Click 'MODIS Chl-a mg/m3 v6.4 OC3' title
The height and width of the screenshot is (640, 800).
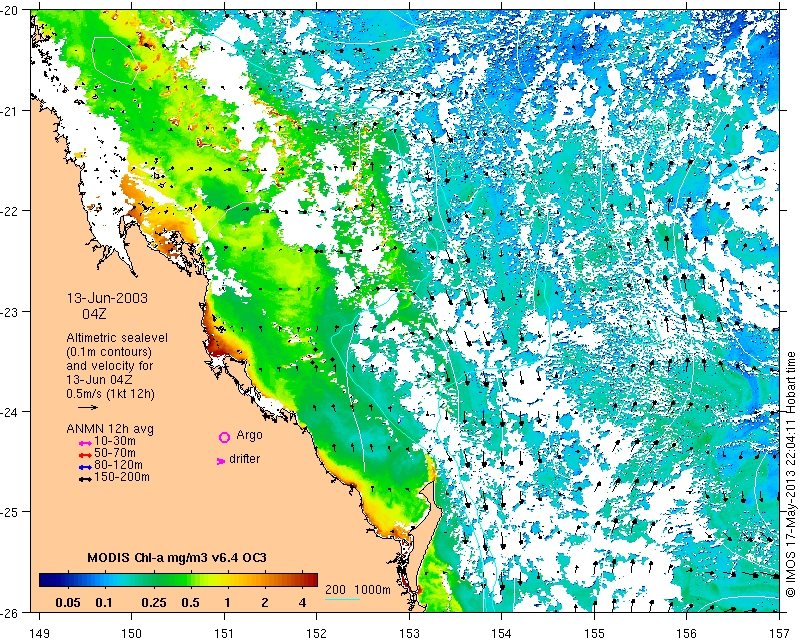coord(177,557)
